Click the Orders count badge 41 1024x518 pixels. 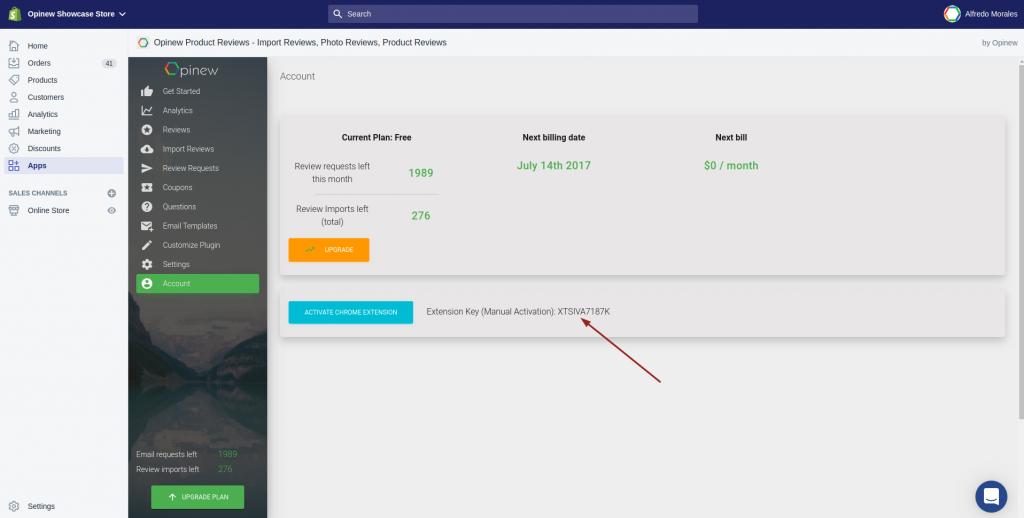tap(109, 63)
